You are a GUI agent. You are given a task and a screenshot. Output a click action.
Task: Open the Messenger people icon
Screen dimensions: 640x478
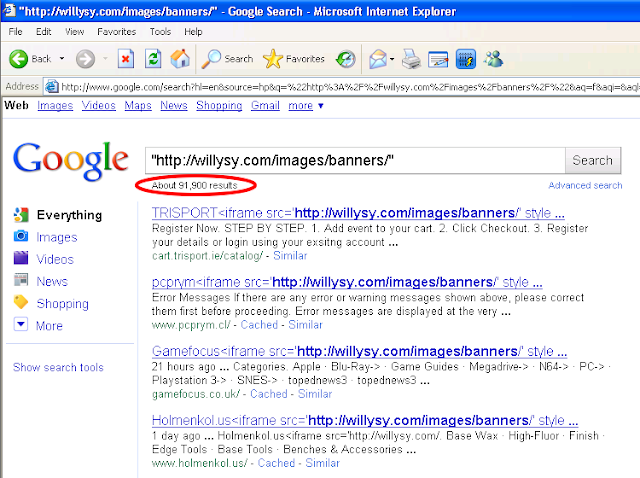493,59
